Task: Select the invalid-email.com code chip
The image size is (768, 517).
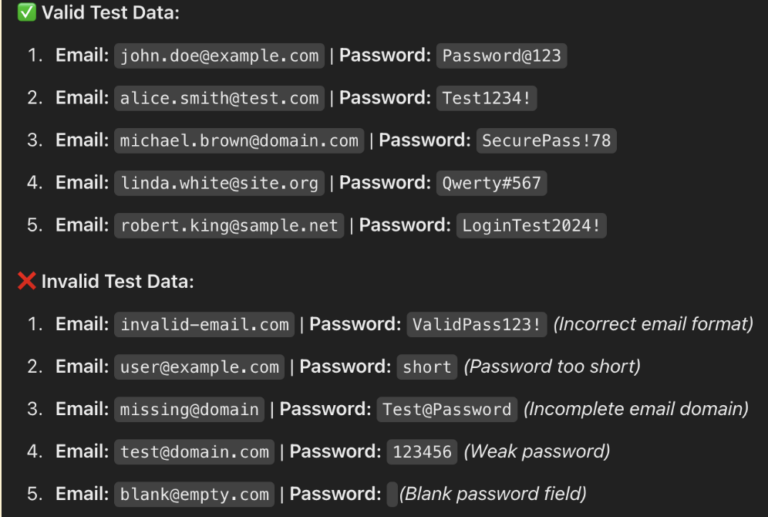Action: coord(204,325)
